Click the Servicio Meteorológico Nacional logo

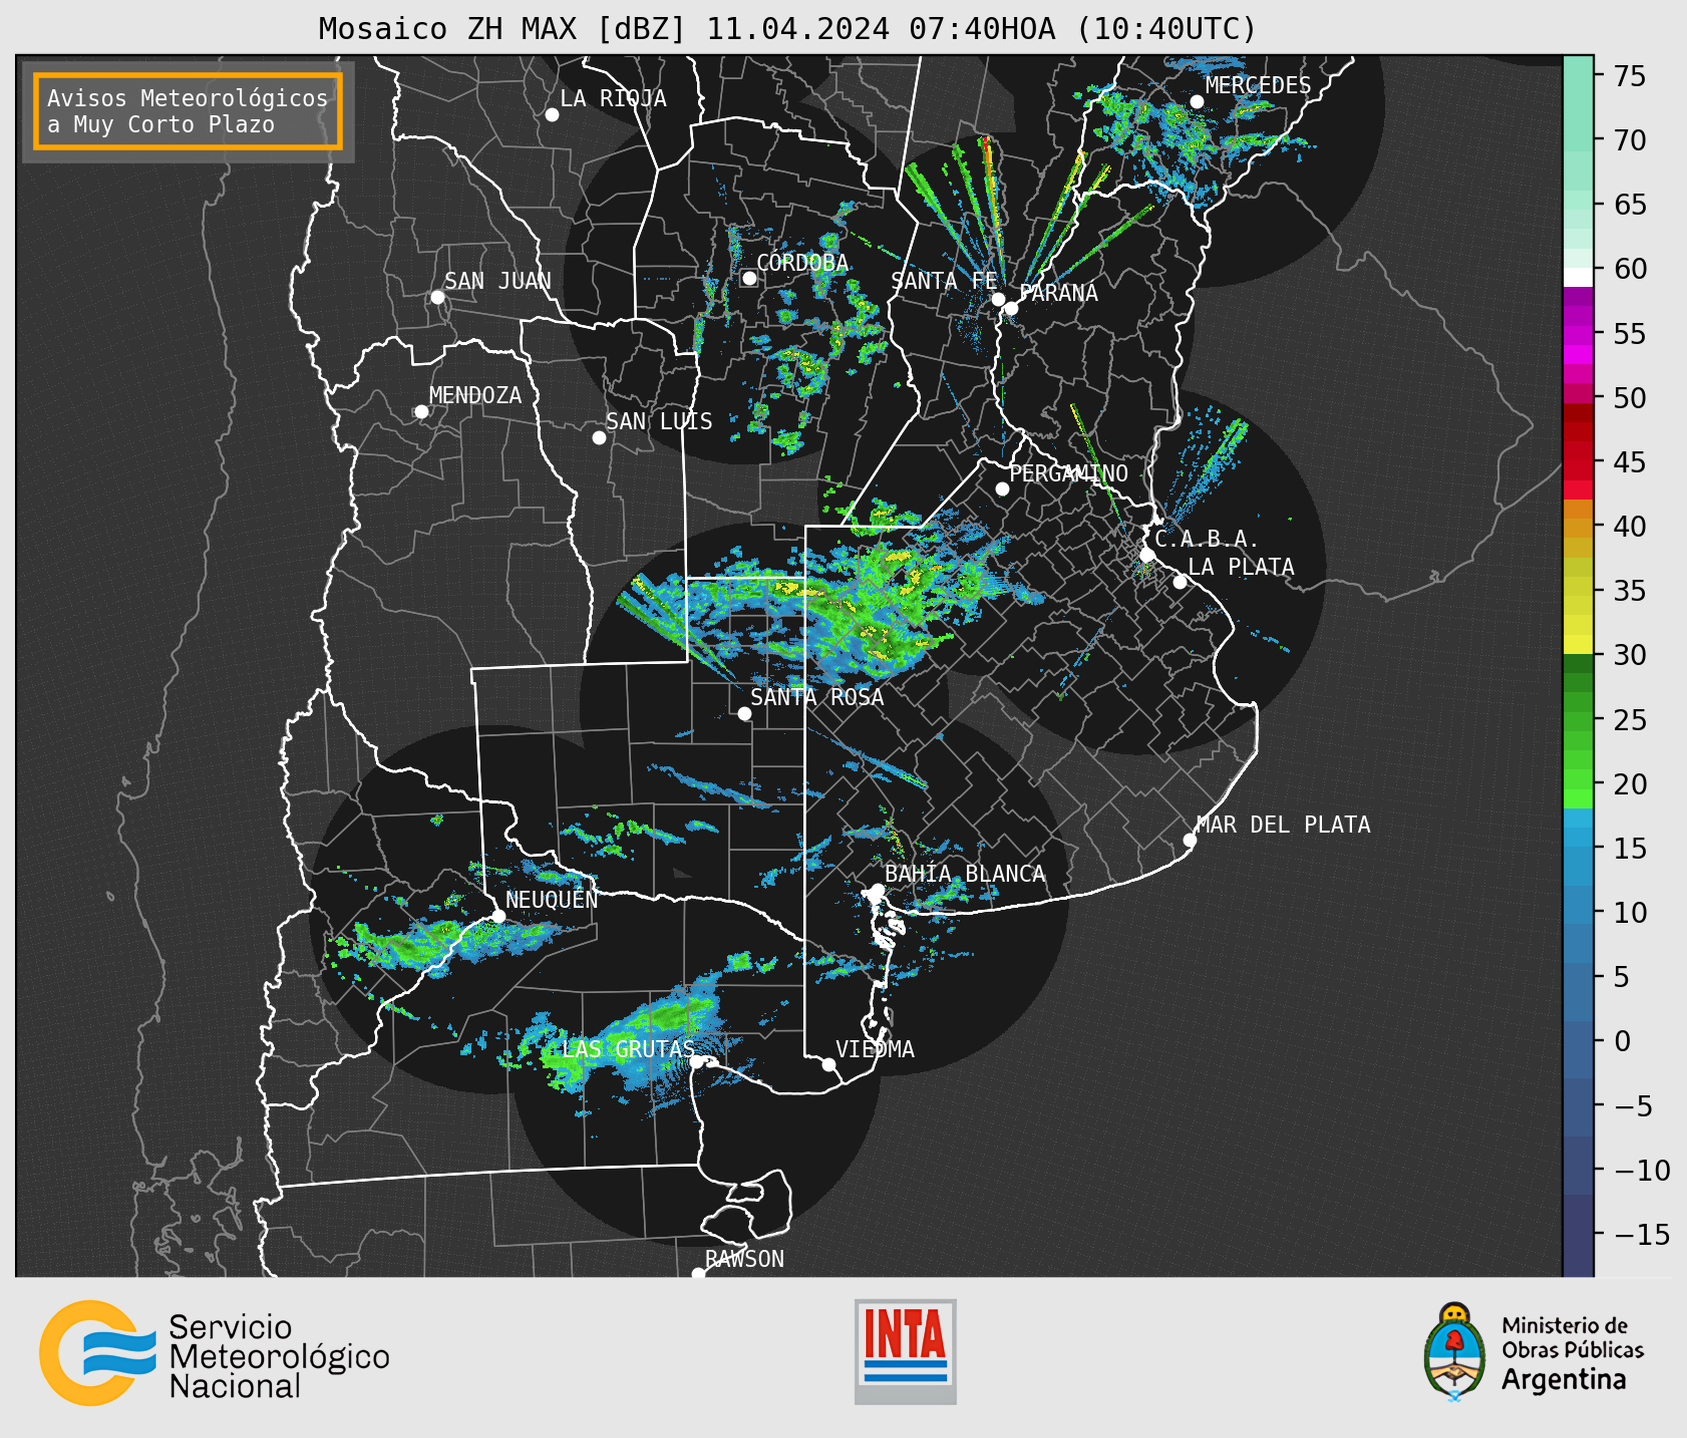(x=215, y=1354)
